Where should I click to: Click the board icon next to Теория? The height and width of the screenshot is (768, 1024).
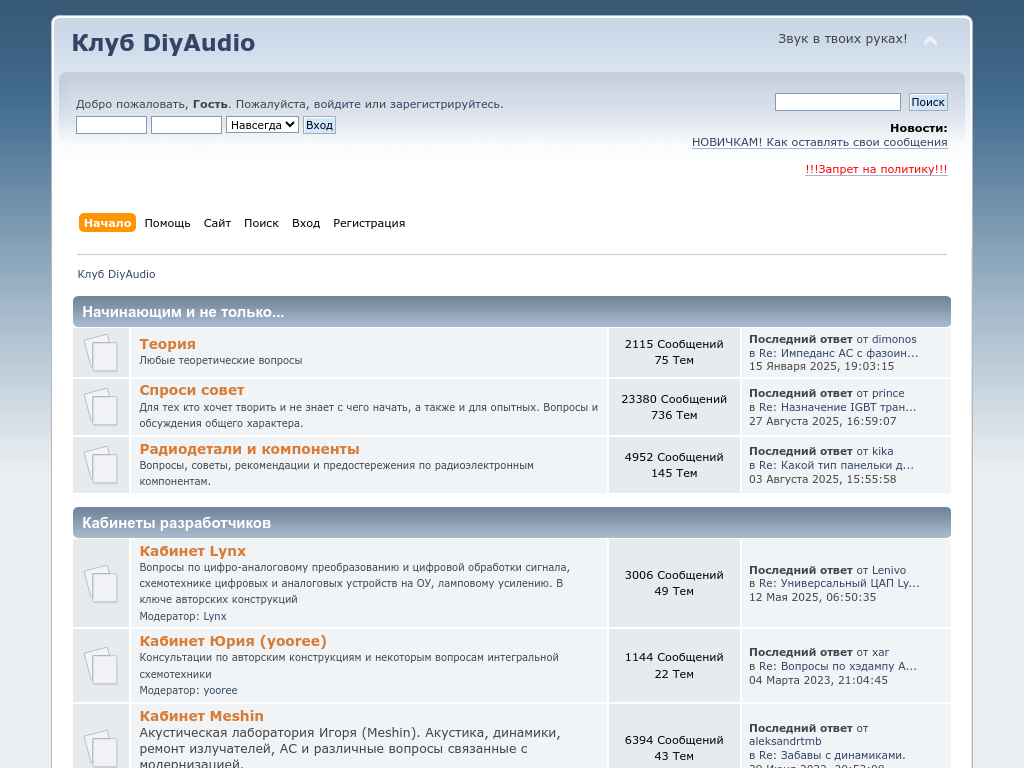coord(101,353)
